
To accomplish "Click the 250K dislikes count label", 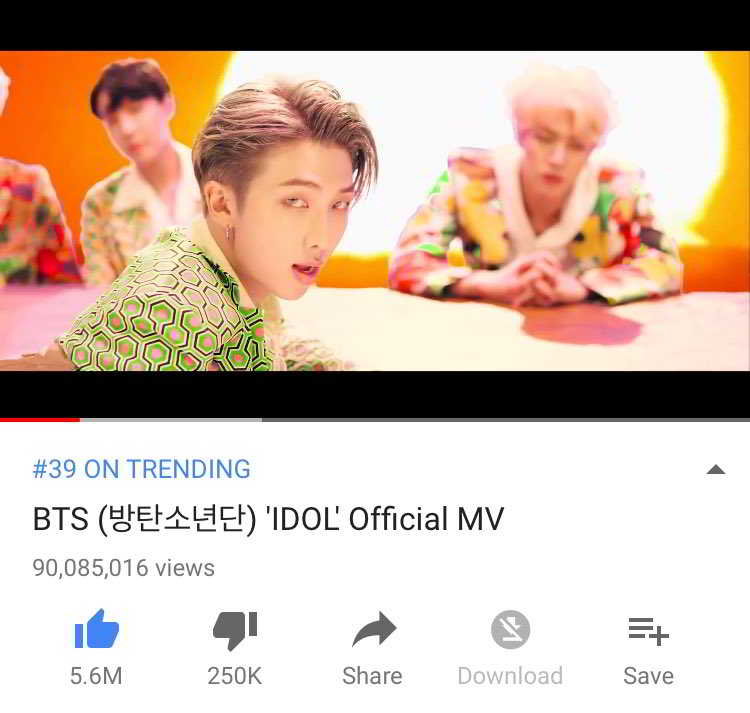I will (235, 676).
